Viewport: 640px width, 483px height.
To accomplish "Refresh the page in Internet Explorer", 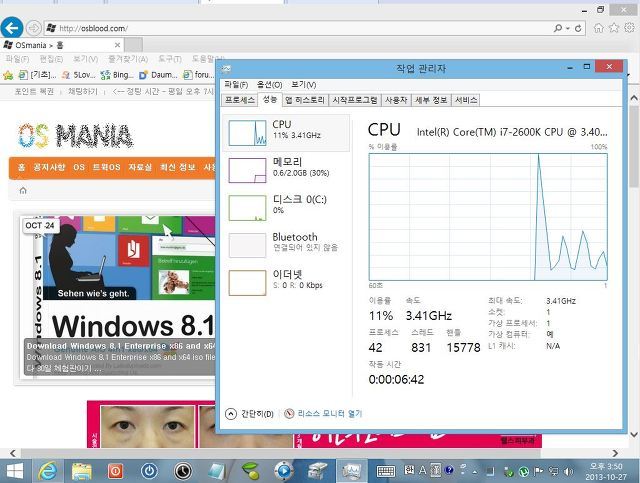I will [x=578, y=28].
